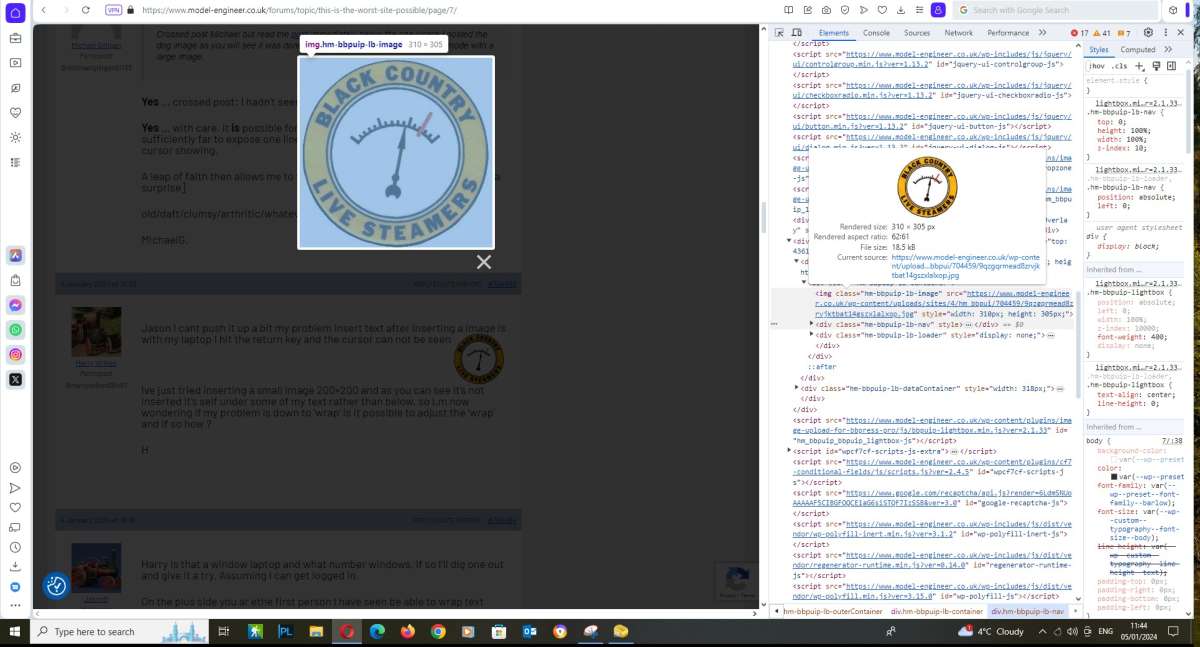Open Workspaces briefcase icon in sidebar
This screenshot has height=647, width=1200.
pyautogui.click(x=15, y=39)
